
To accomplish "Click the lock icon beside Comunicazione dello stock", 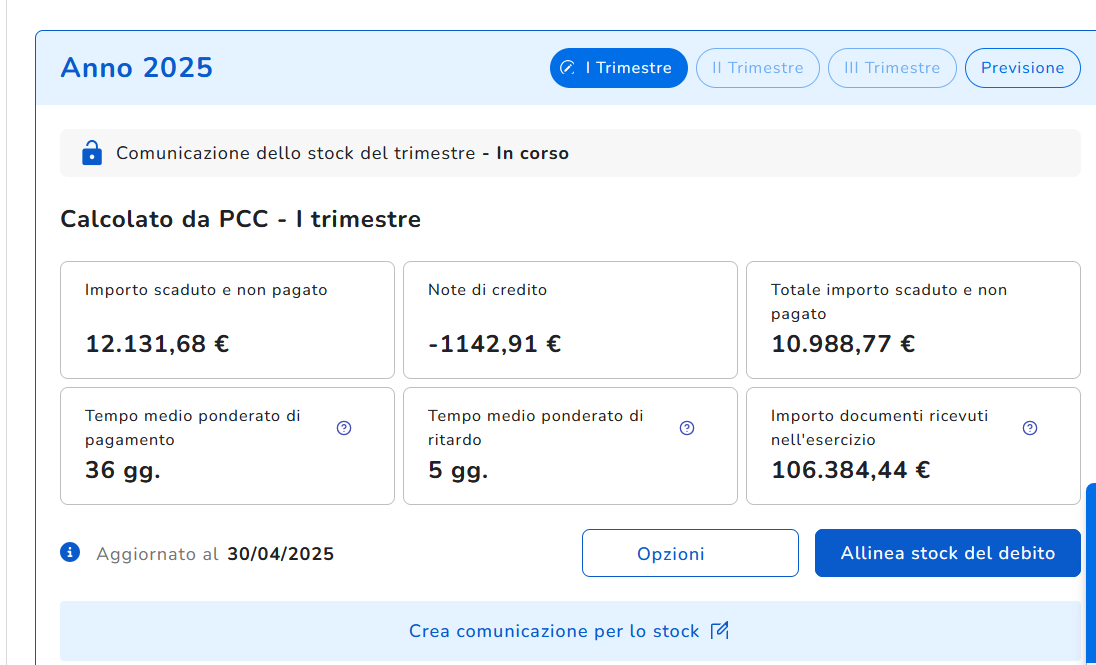I will [92, 153].
